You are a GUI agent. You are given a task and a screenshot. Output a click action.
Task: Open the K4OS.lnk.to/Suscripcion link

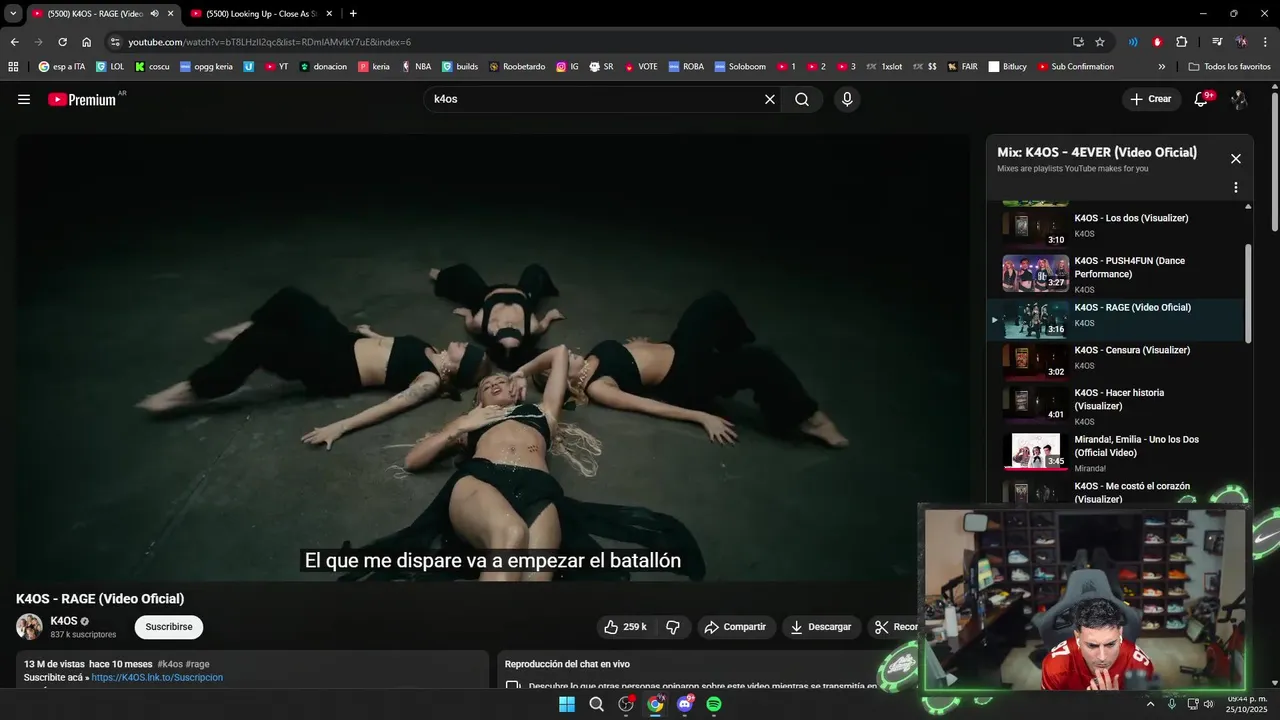157,677
